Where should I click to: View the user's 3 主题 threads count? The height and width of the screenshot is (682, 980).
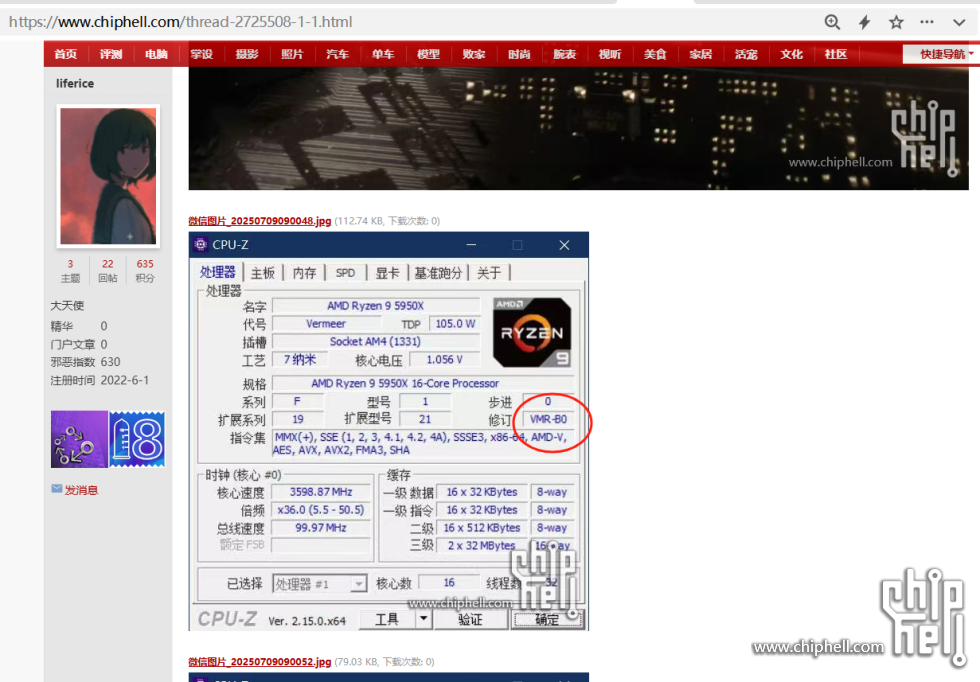pyautogui.click(x=70, y=271)
